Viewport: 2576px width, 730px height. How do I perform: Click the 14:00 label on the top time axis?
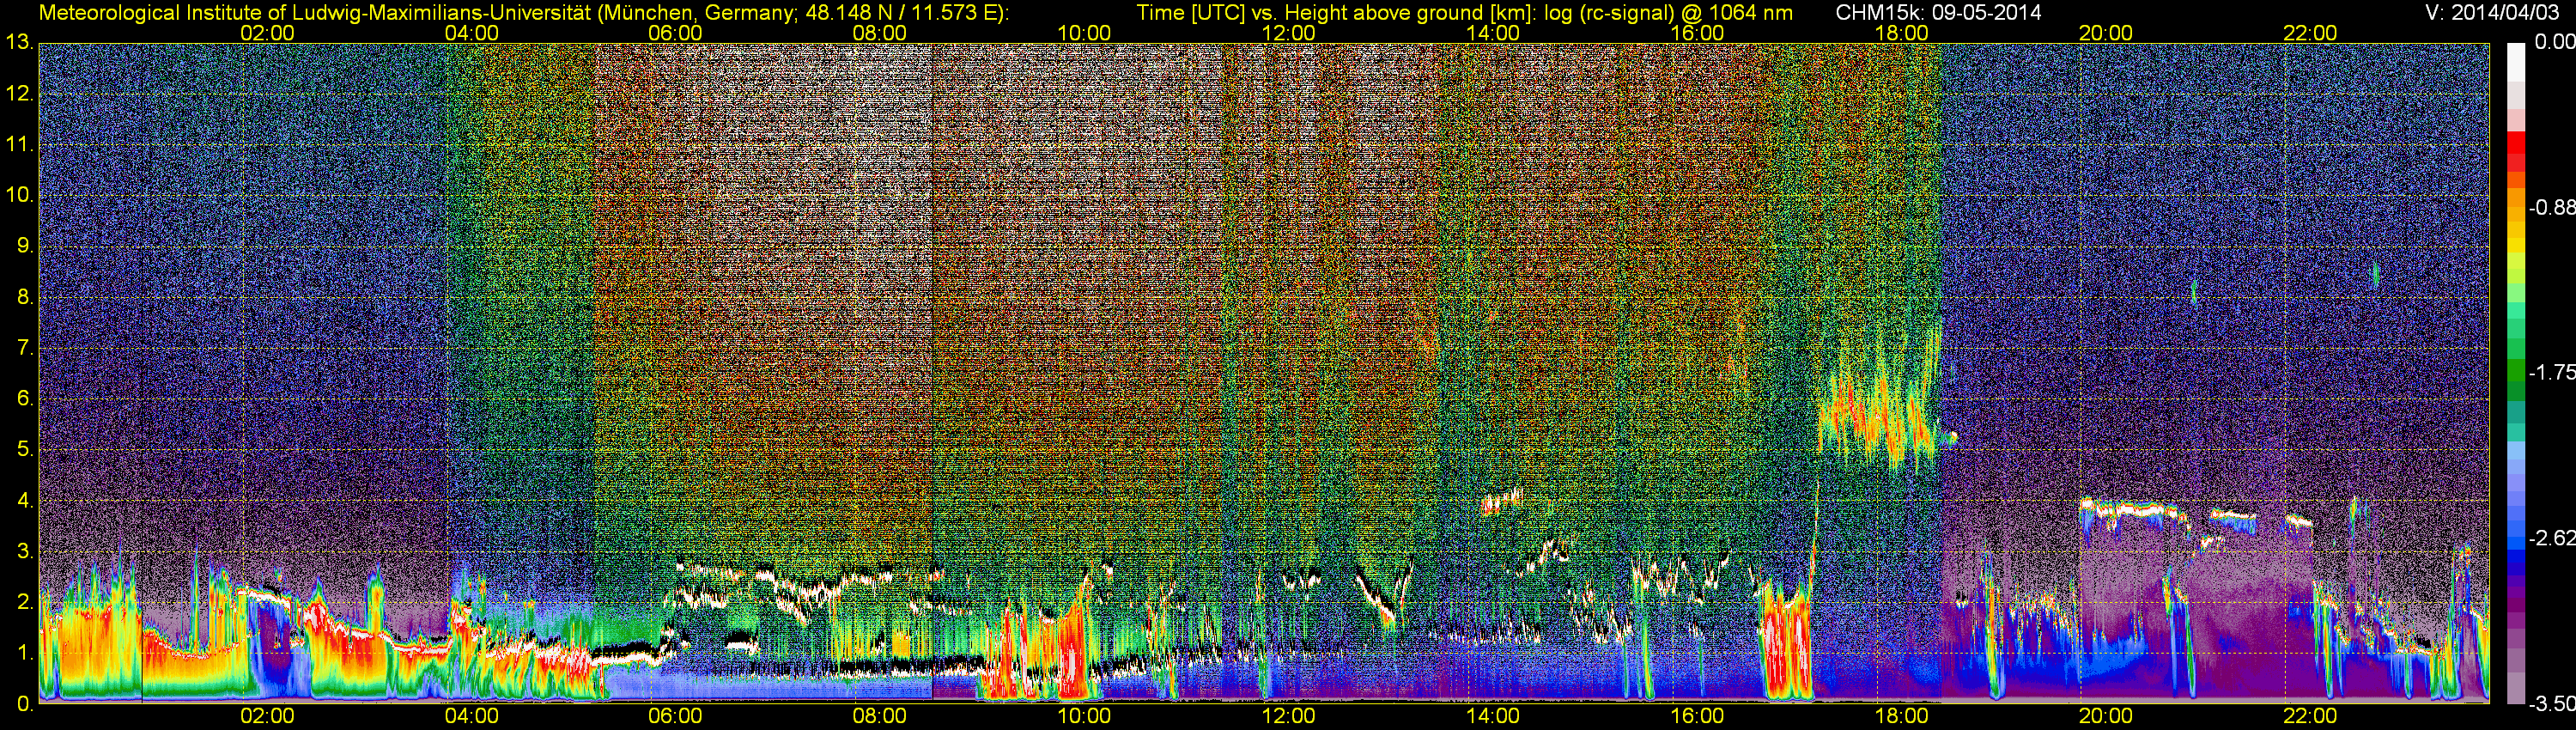(1493, 33)
